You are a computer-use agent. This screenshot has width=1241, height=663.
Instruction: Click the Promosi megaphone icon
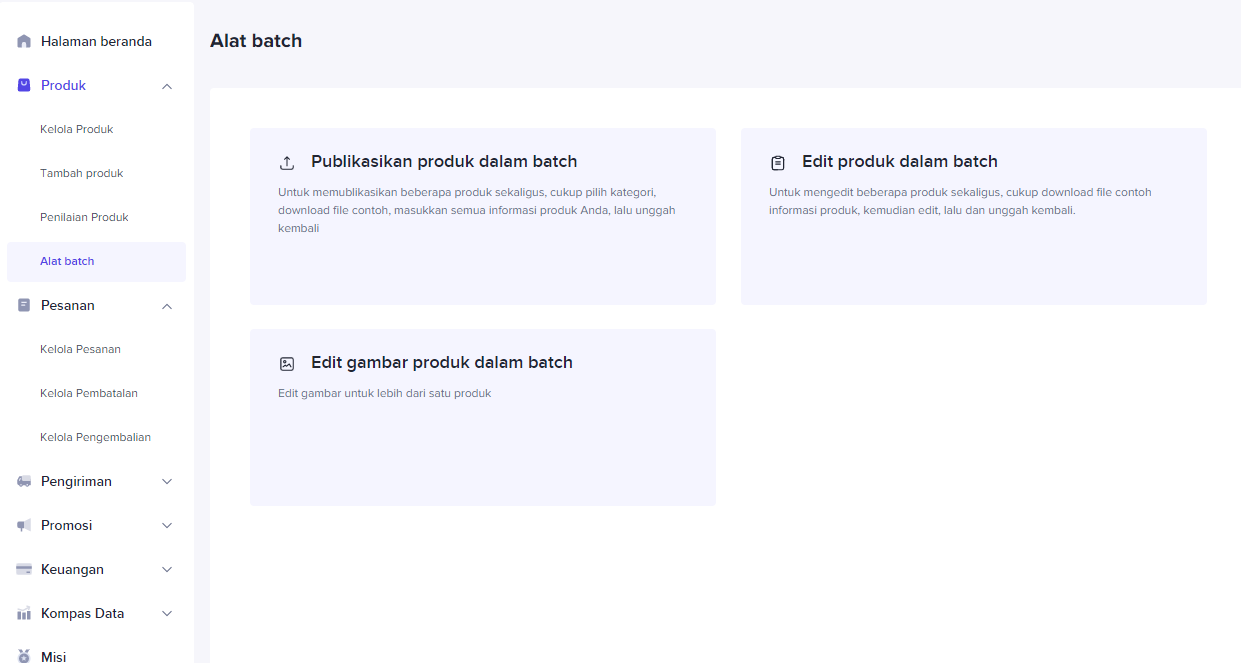(x=24, y=526)
